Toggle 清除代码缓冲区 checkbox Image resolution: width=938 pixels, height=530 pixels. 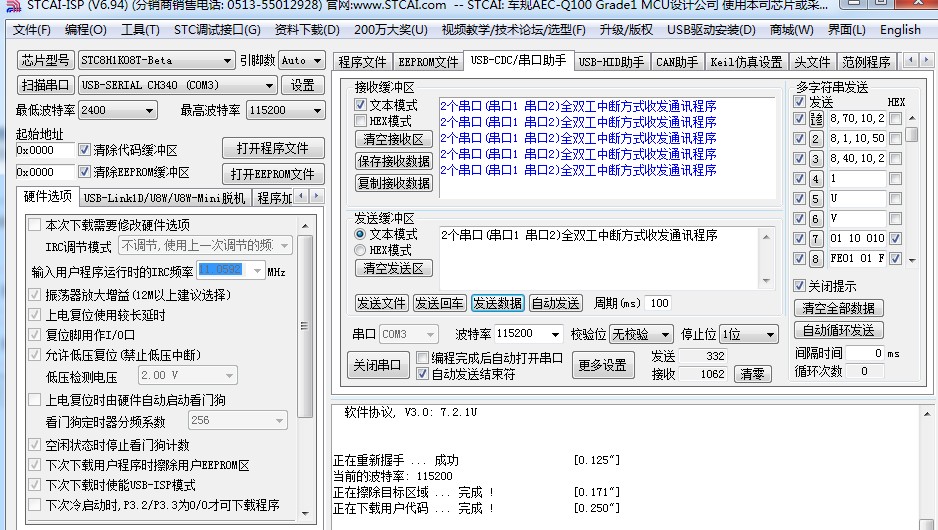pos(84,150)
